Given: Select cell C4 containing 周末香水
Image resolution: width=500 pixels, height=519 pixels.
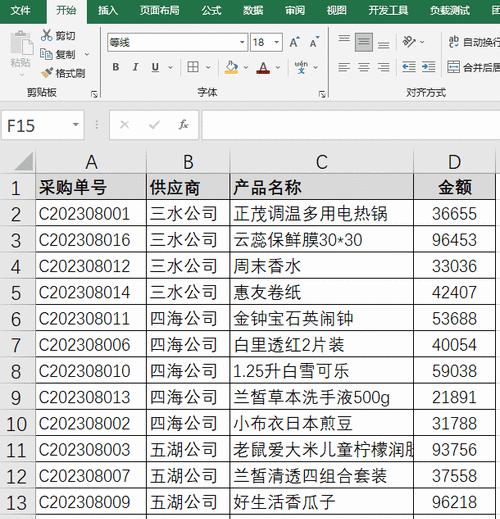Looking at the screenshot, I should point(321,266).
